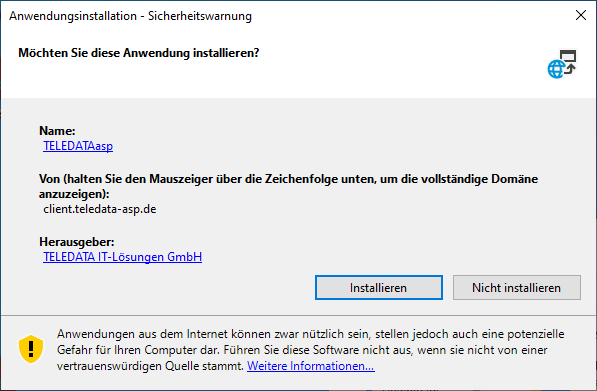Choose Nicht installieren to cancel
Screen dimensions: 597x391
(x=517, y=287)
